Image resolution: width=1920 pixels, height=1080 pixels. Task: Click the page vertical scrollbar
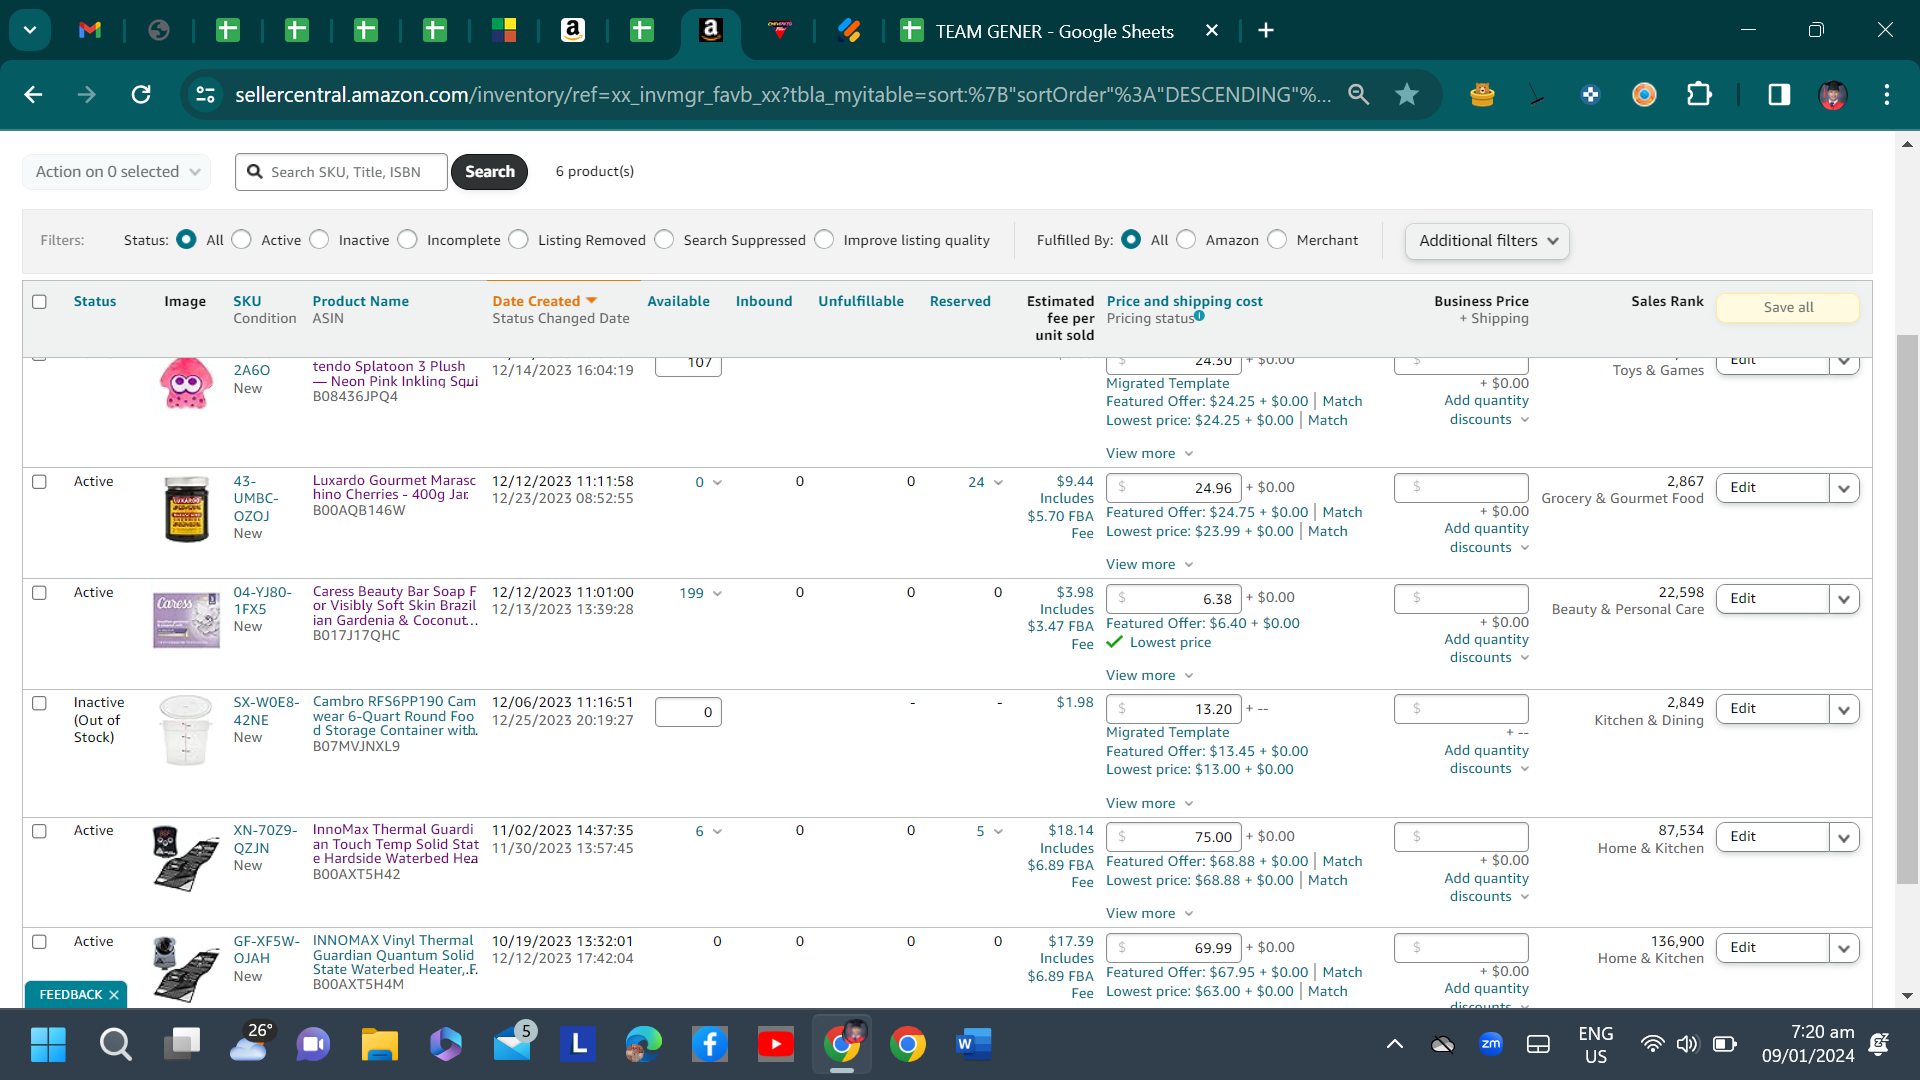tap(1907, 610)
